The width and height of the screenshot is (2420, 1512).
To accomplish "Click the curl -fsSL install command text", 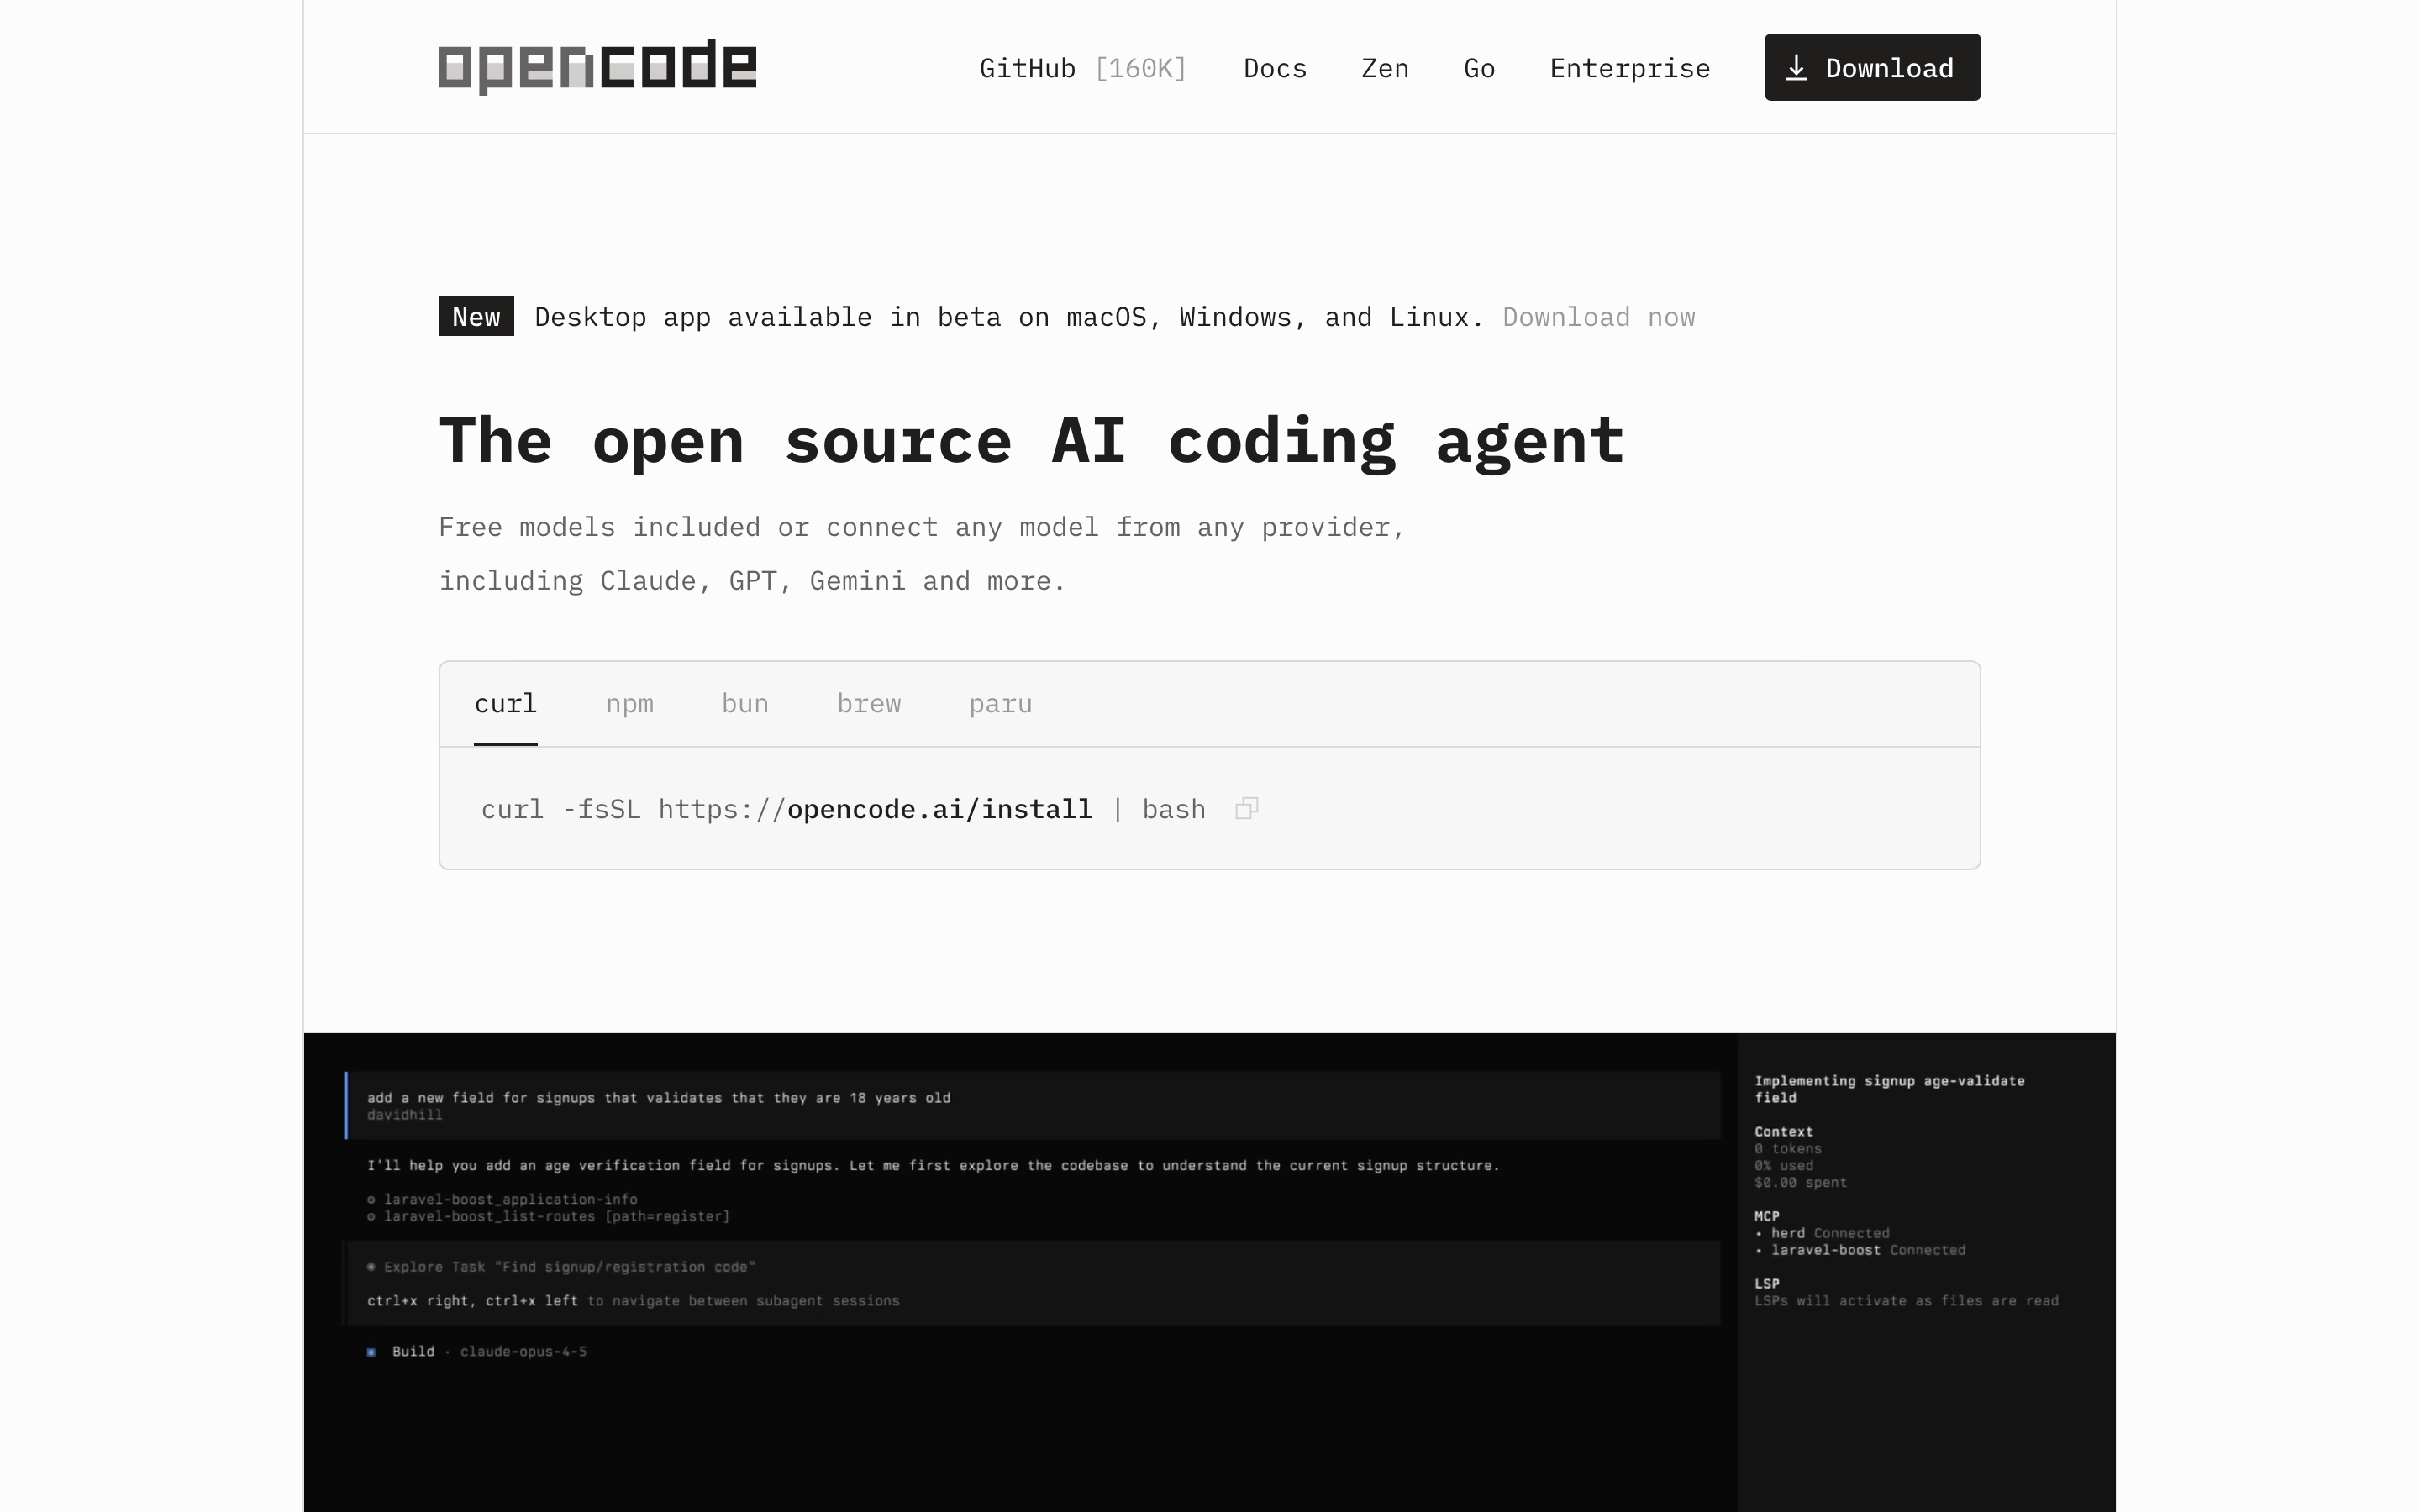I will click(843, 809).
